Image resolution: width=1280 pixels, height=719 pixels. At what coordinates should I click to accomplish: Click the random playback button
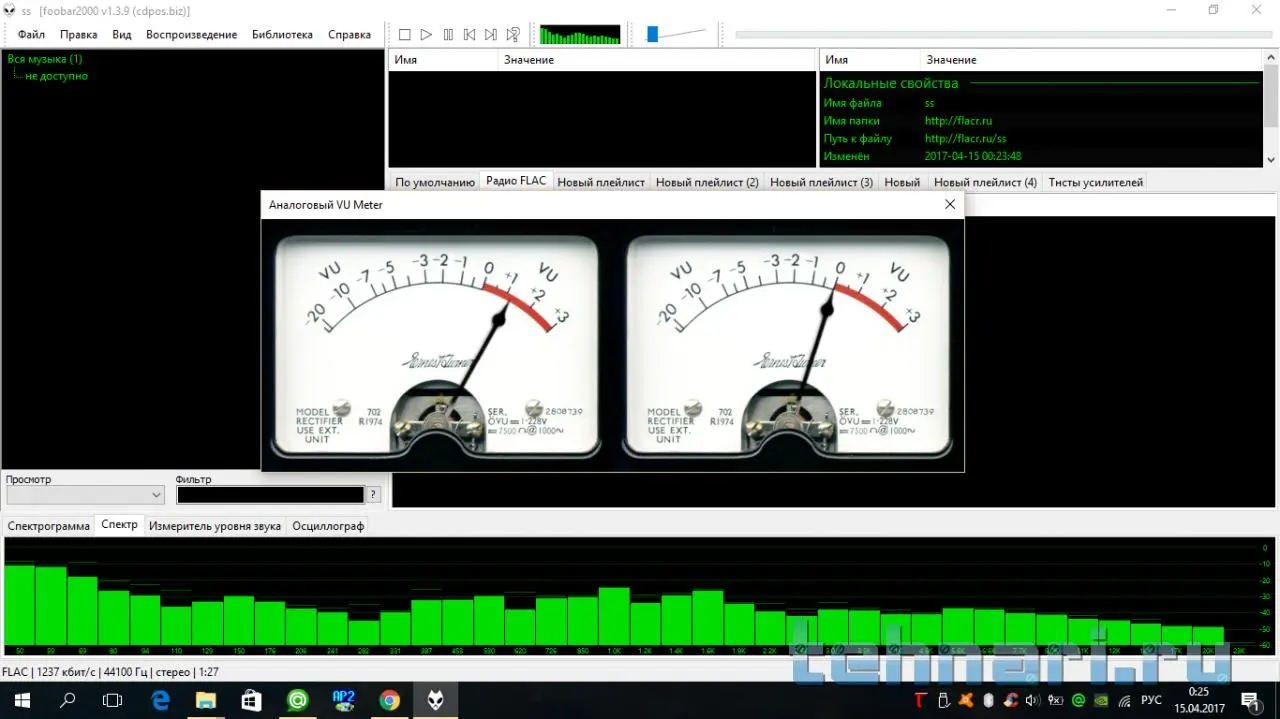[513, 35]
